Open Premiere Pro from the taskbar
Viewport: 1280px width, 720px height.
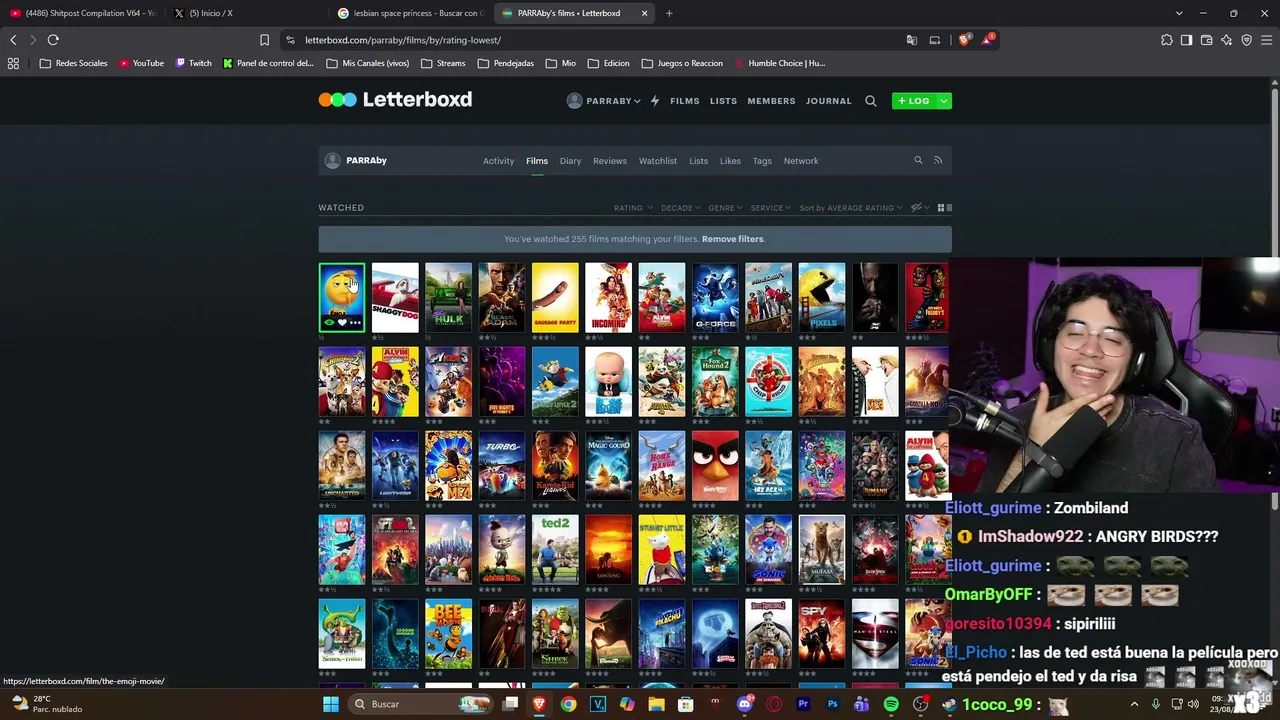pos(803,704)
